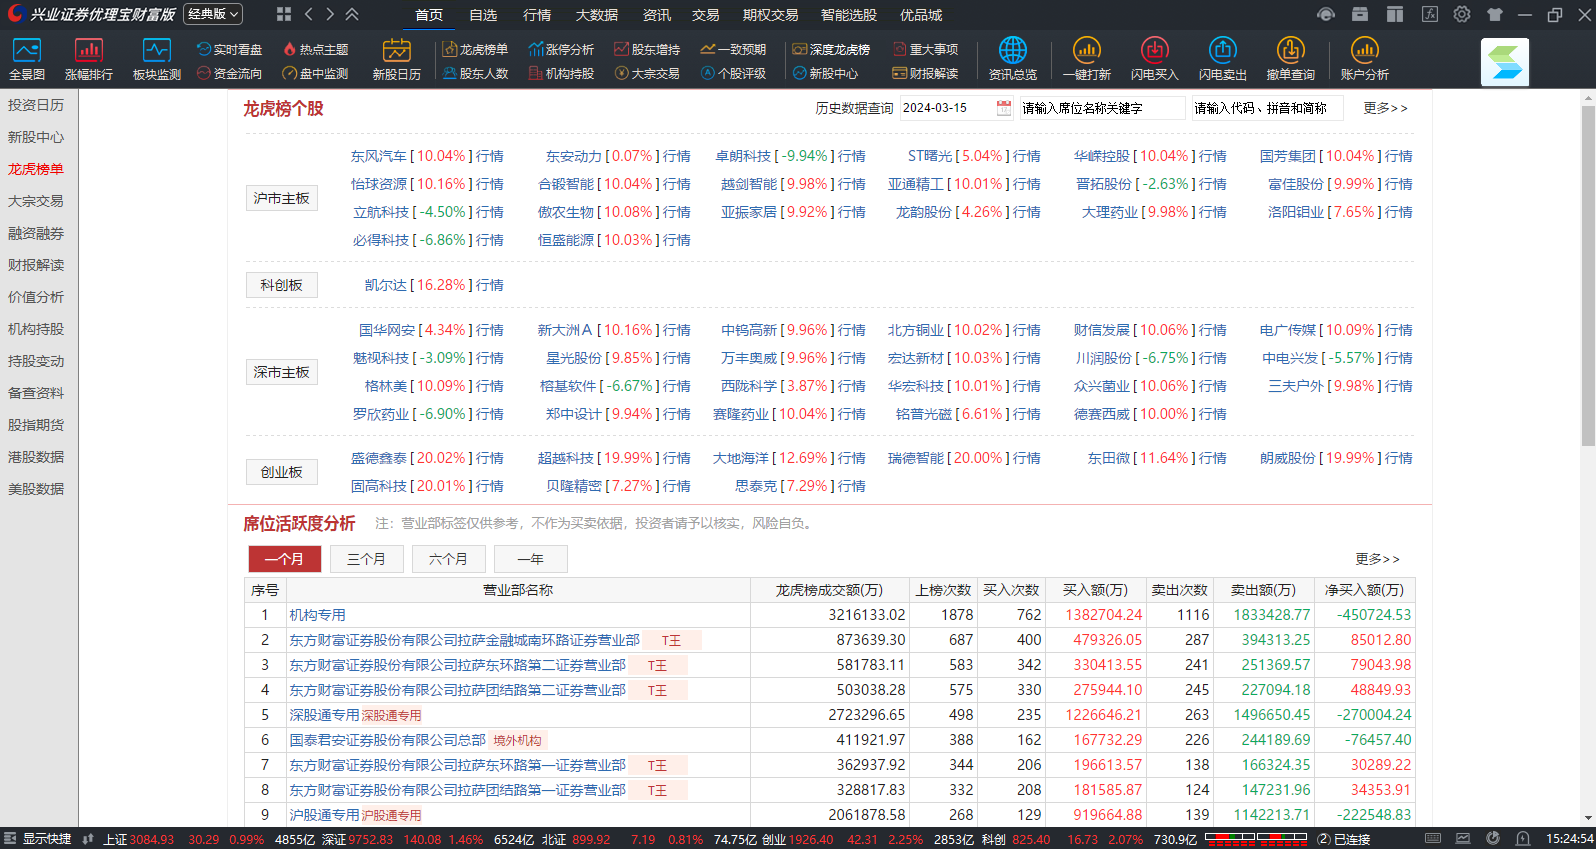Open 财报解读 toolbar item

tap(925, 73)
